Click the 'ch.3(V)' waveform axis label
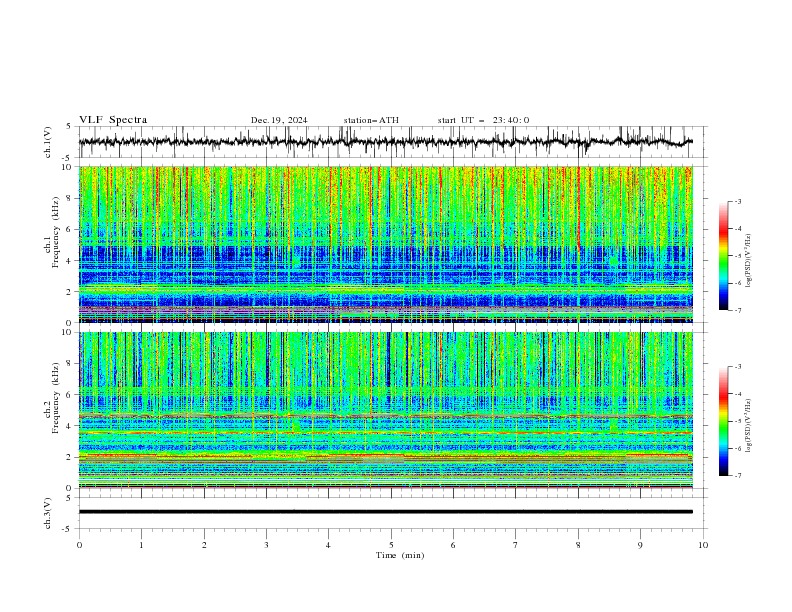The width and height of the screenshot is (792, 612). 48,513
